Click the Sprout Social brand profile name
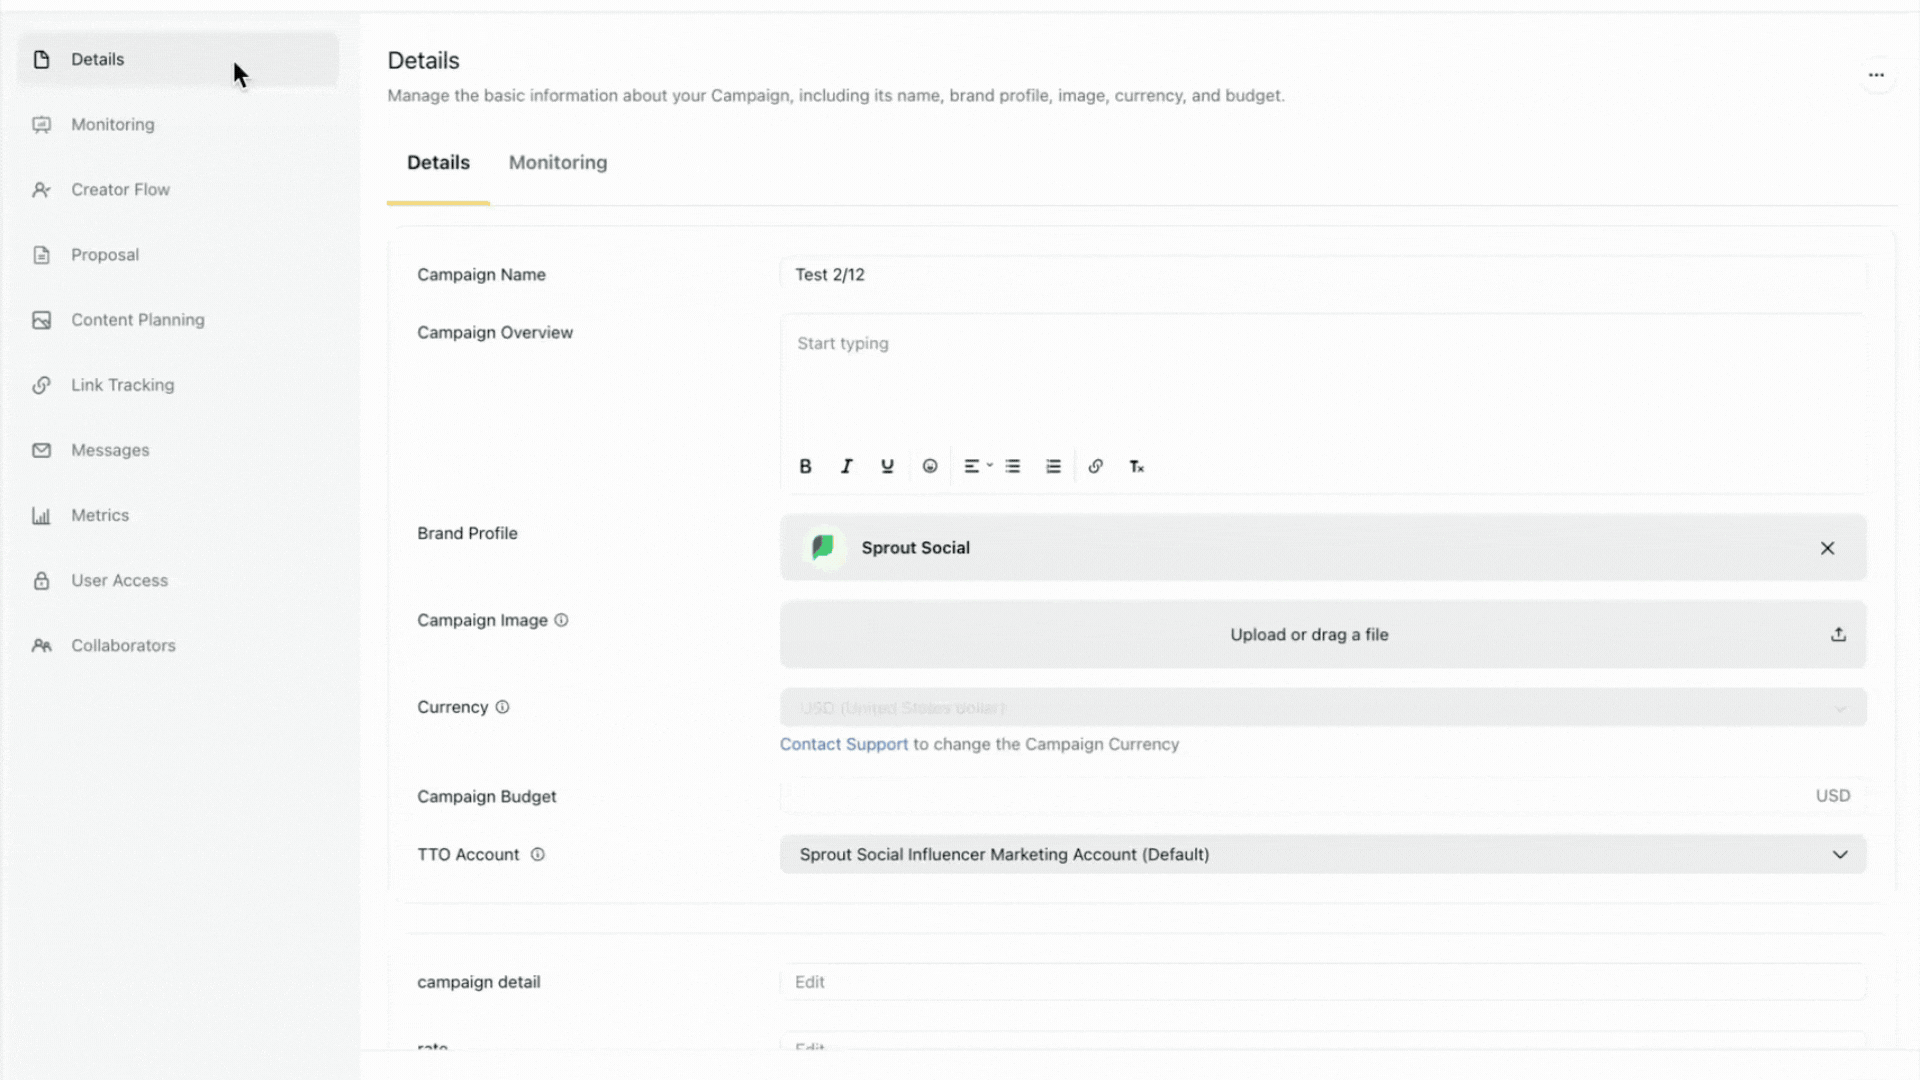The width and height of the screenshot is (1920, 1080). point(916,548)
